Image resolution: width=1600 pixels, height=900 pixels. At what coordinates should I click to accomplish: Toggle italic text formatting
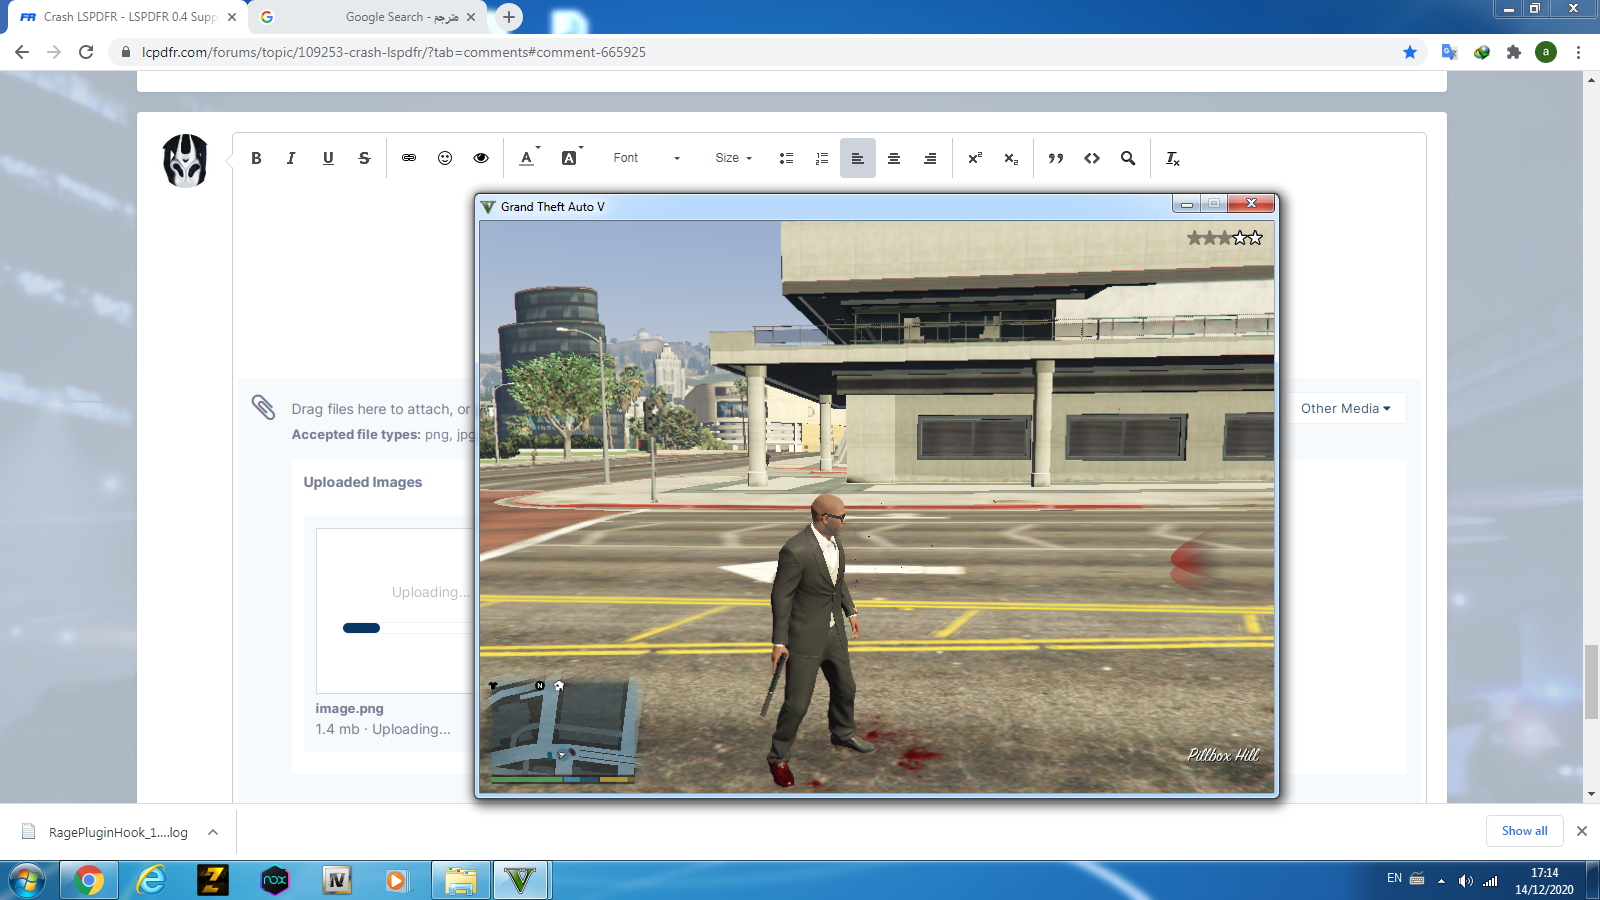coord(291,158)
